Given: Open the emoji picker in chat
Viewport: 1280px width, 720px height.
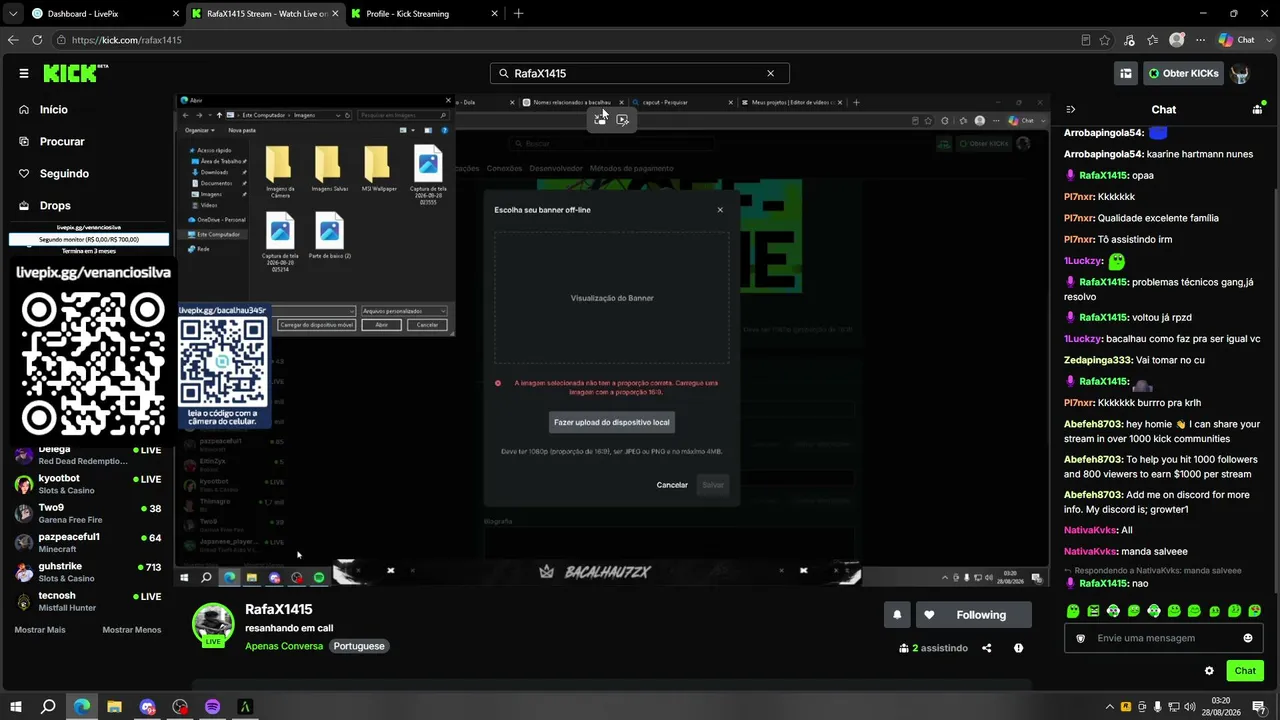Looking at the screenshot, I should [1248, 638].
